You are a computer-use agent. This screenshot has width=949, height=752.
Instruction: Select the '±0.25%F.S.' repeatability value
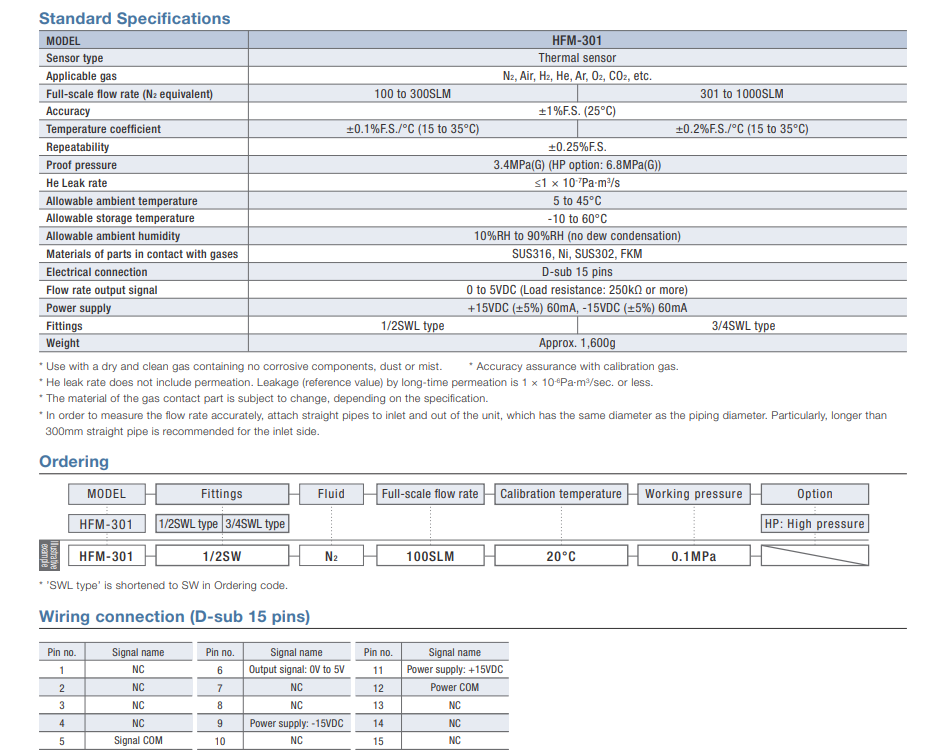point(577,147)
